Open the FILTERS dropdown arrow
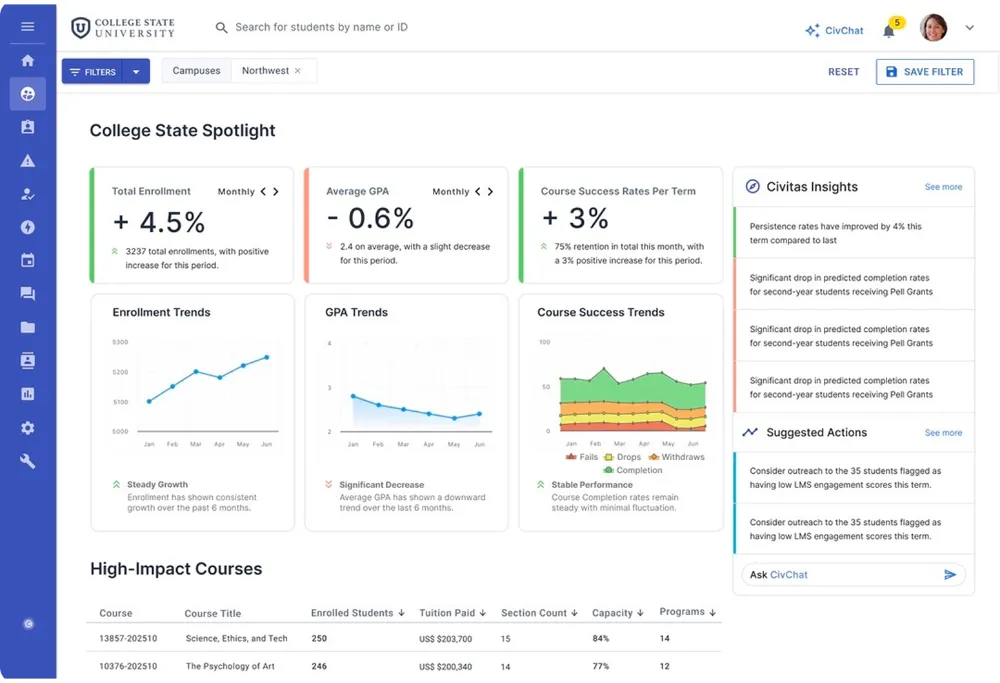The width and height of the screenshot is (1000, 683). [136, 71]
